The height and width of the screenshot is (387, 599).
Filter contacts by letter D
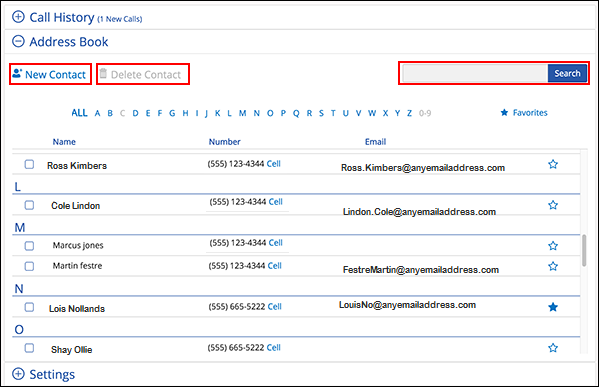coord(135,113)
